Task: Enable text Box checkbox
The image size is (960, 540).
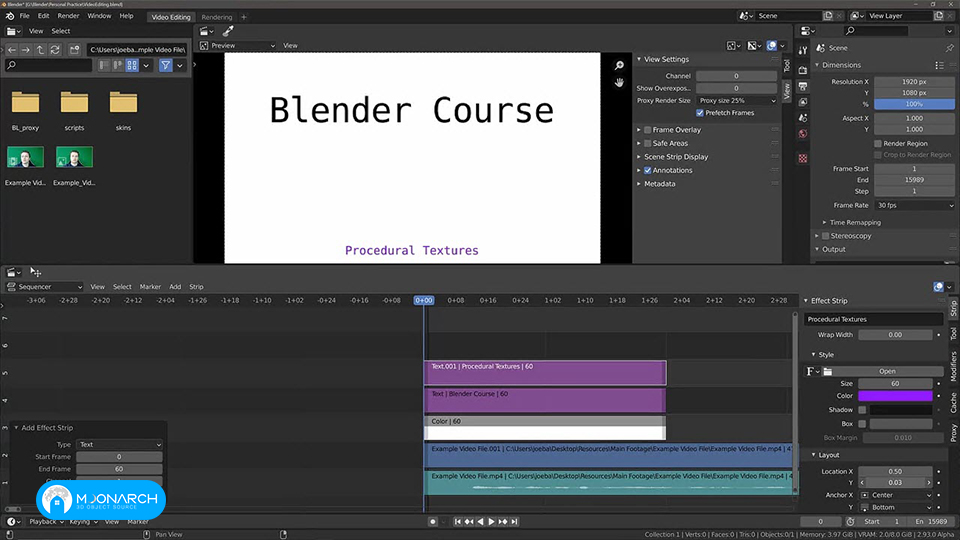Action: pos(862,424)
